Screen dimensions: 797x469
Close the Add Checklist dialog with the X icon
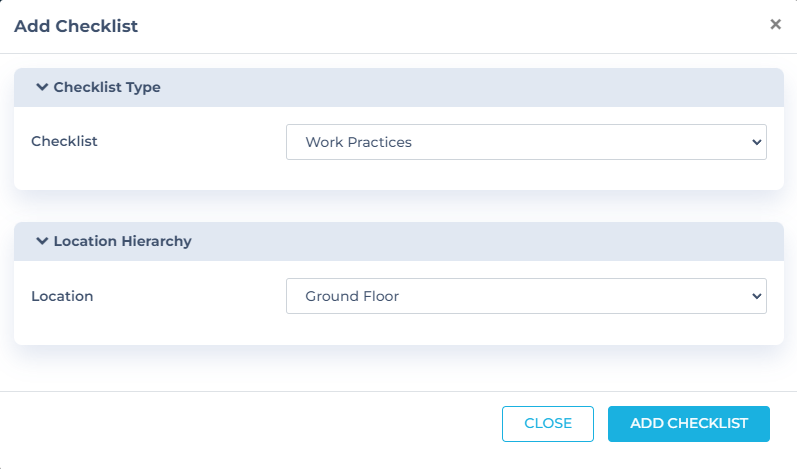(775, 25)
